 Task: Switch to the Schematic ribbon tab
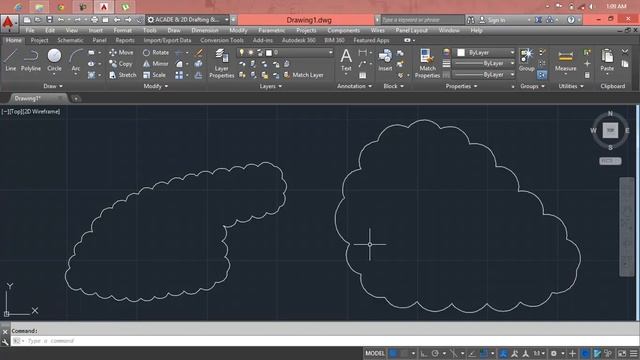70,40
